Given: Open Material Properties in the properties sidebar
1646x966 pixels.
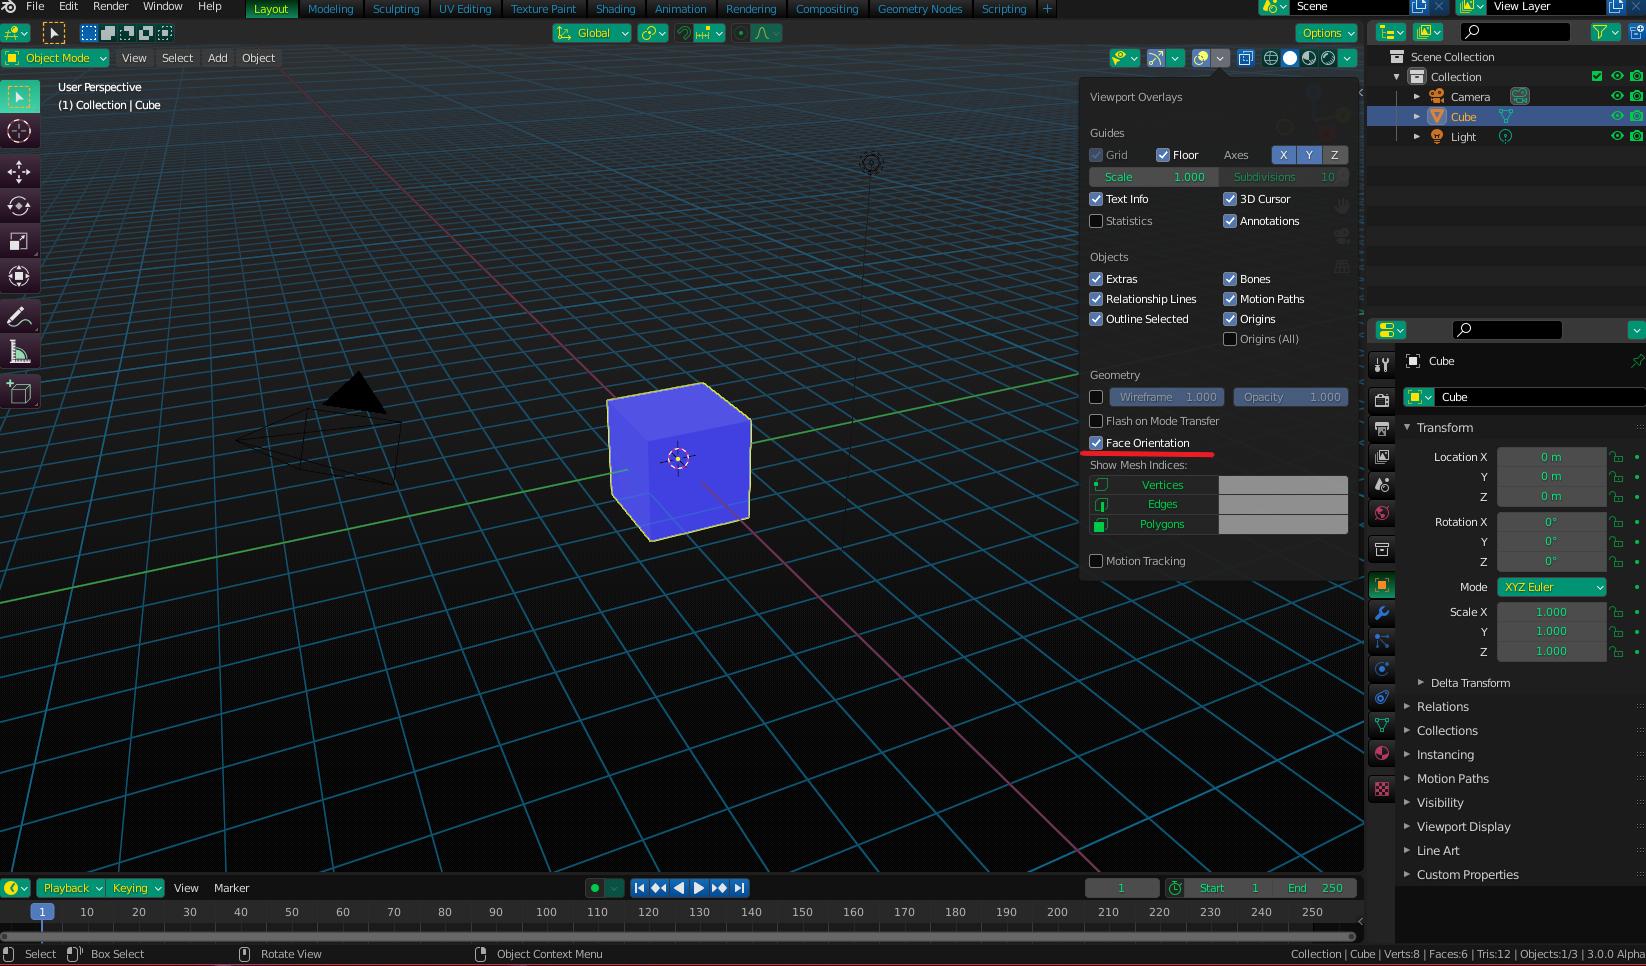Looking at the screenshot, I should pyautogui.click(x=1381, y=753).
